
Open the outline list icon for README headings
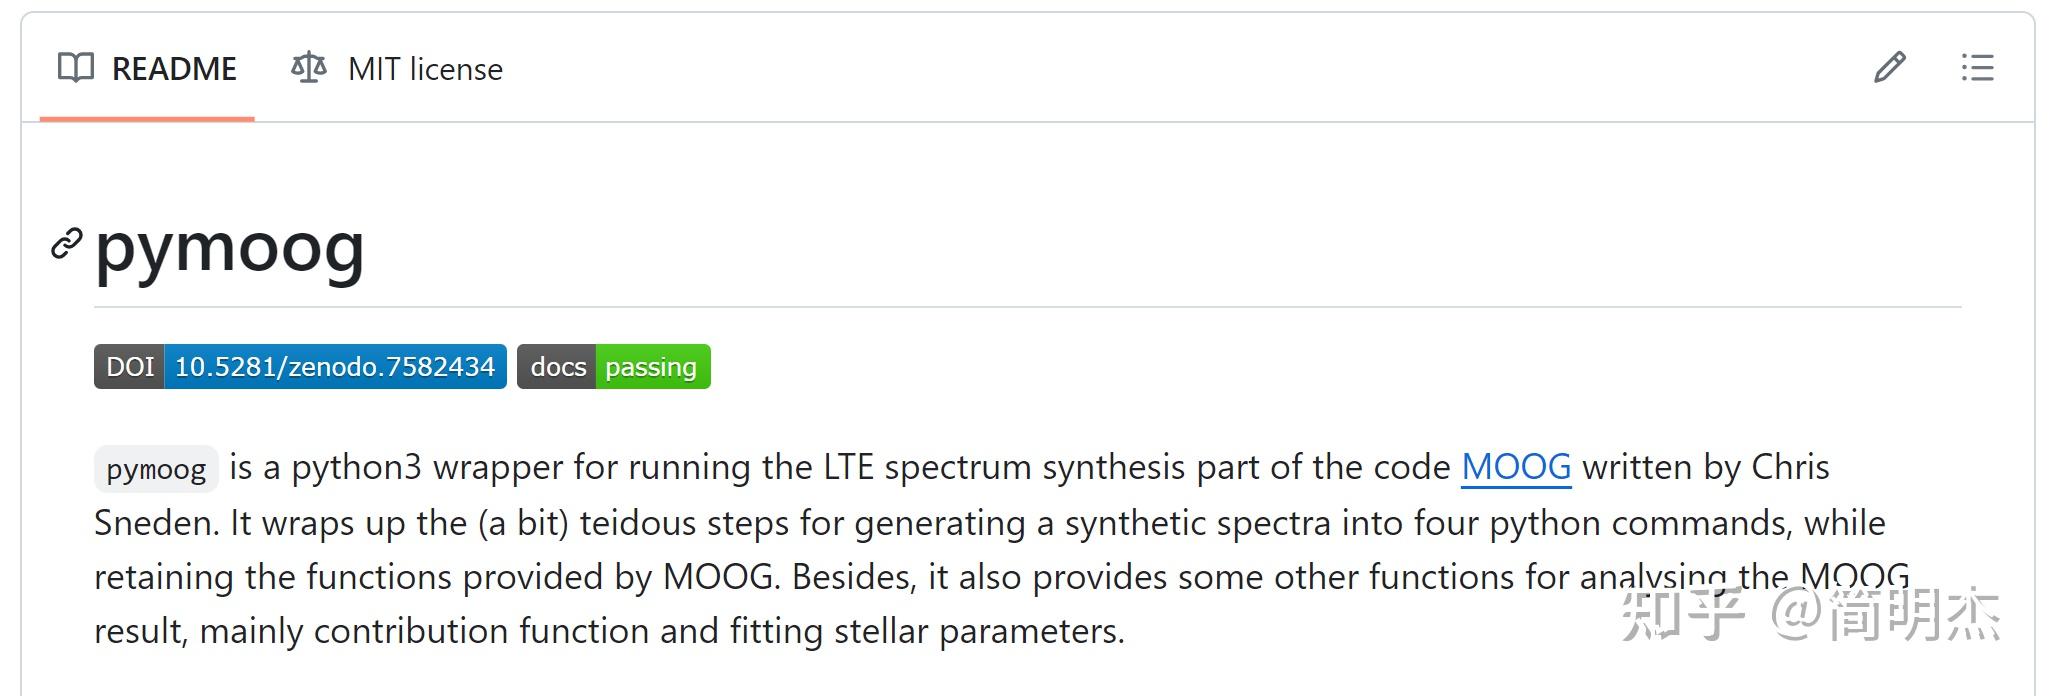(x=1975, y=68)
